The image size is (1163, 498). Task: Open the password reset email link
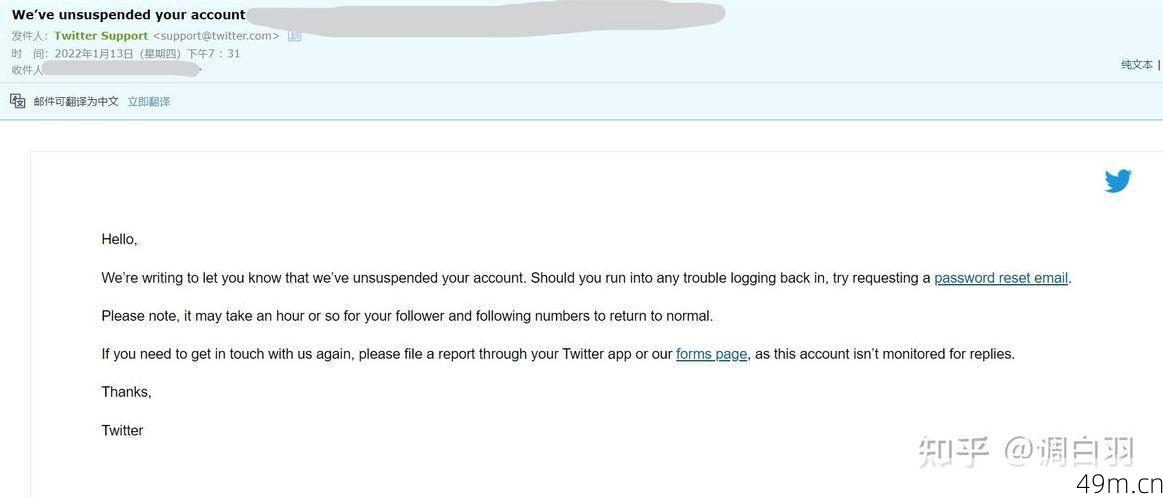pos(1001,278)
